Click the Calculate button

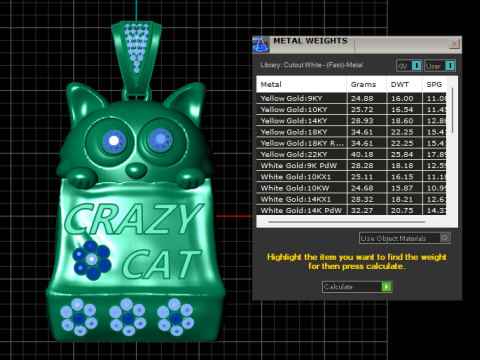coord(357,287)
